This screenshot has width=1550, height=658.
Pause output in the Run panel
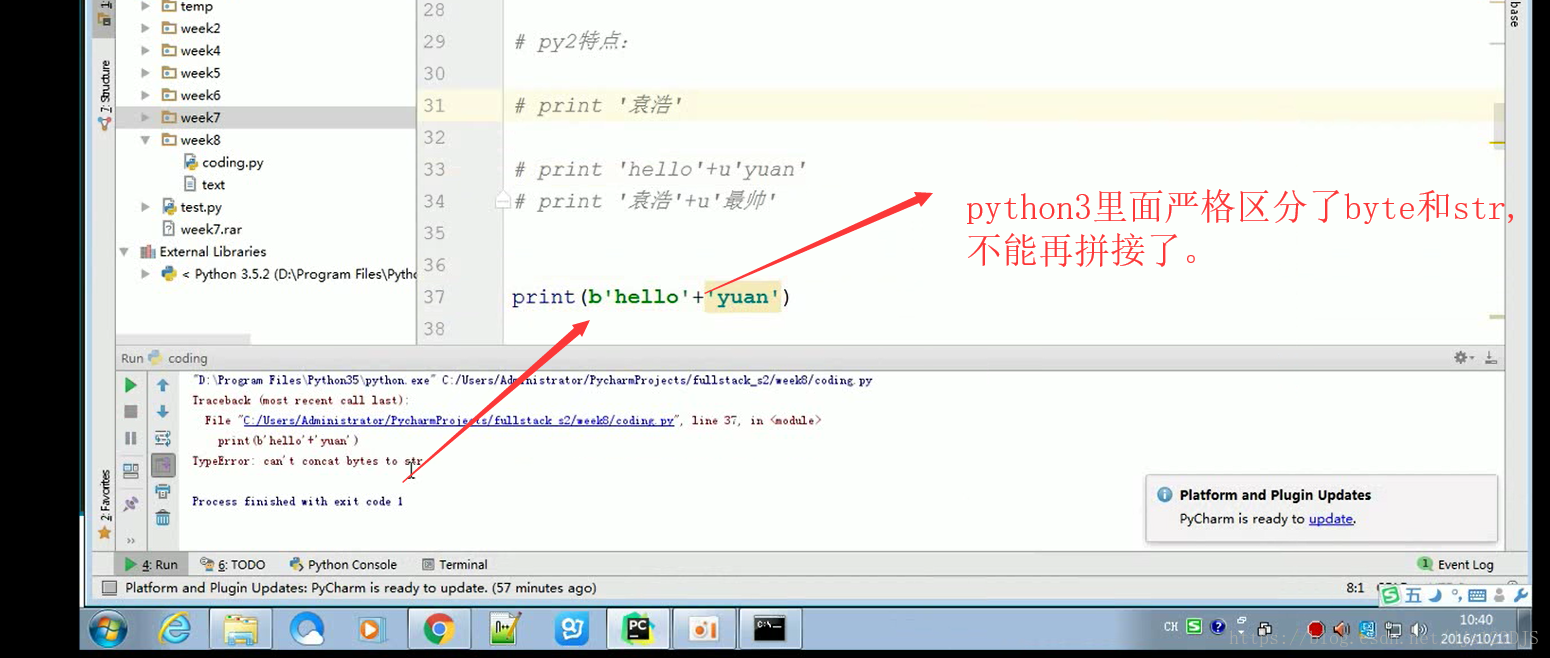pos(131,438)
